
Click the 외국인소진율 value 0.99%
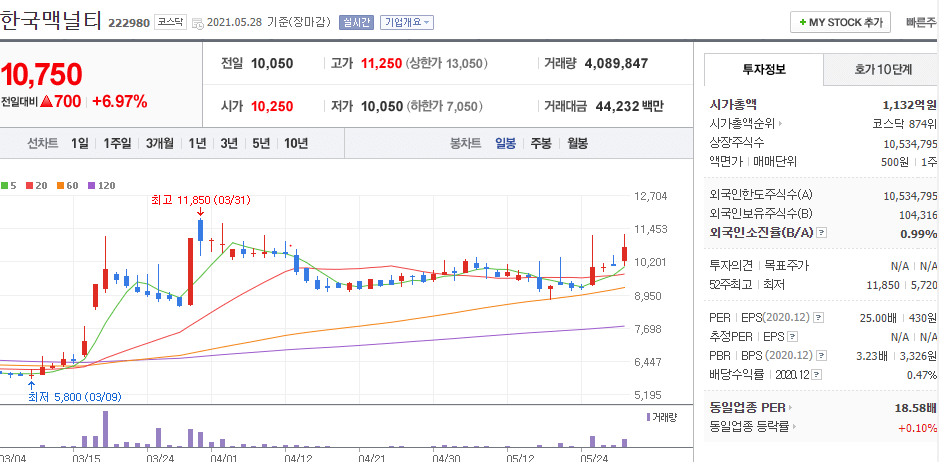pyautogui.click(x=918, y=233)
